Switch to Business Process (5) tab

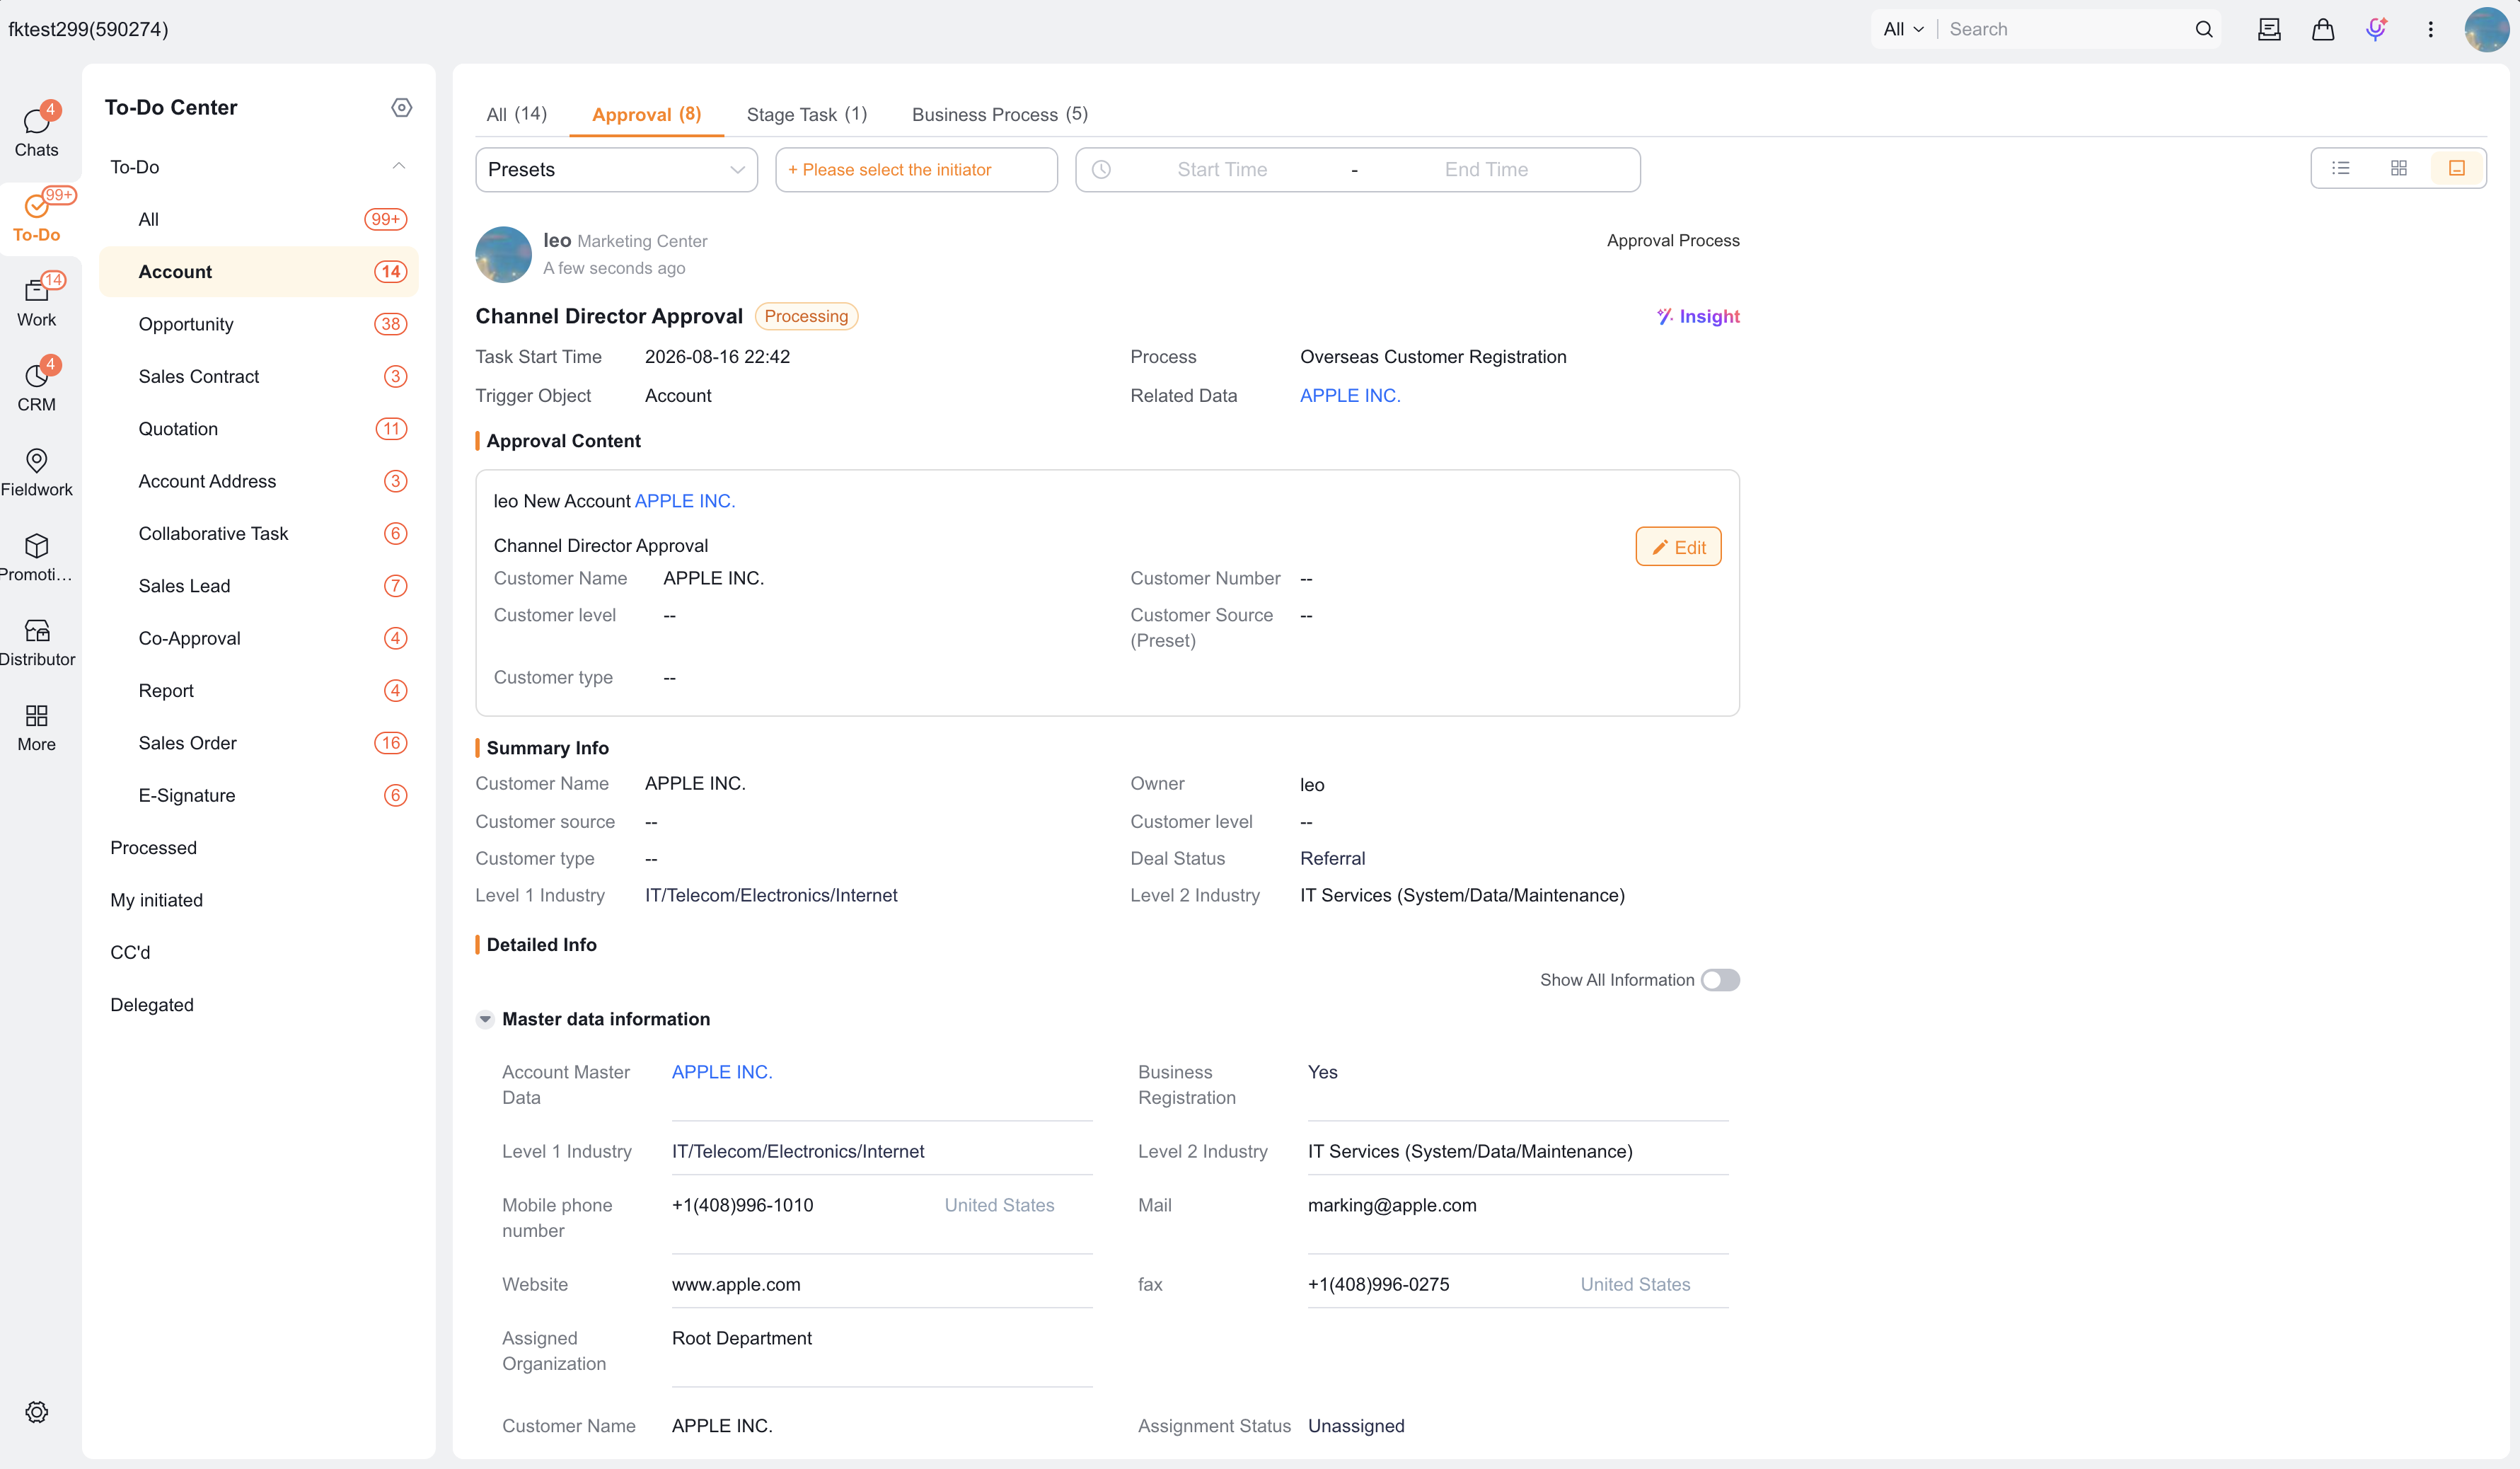pos(999,114)
